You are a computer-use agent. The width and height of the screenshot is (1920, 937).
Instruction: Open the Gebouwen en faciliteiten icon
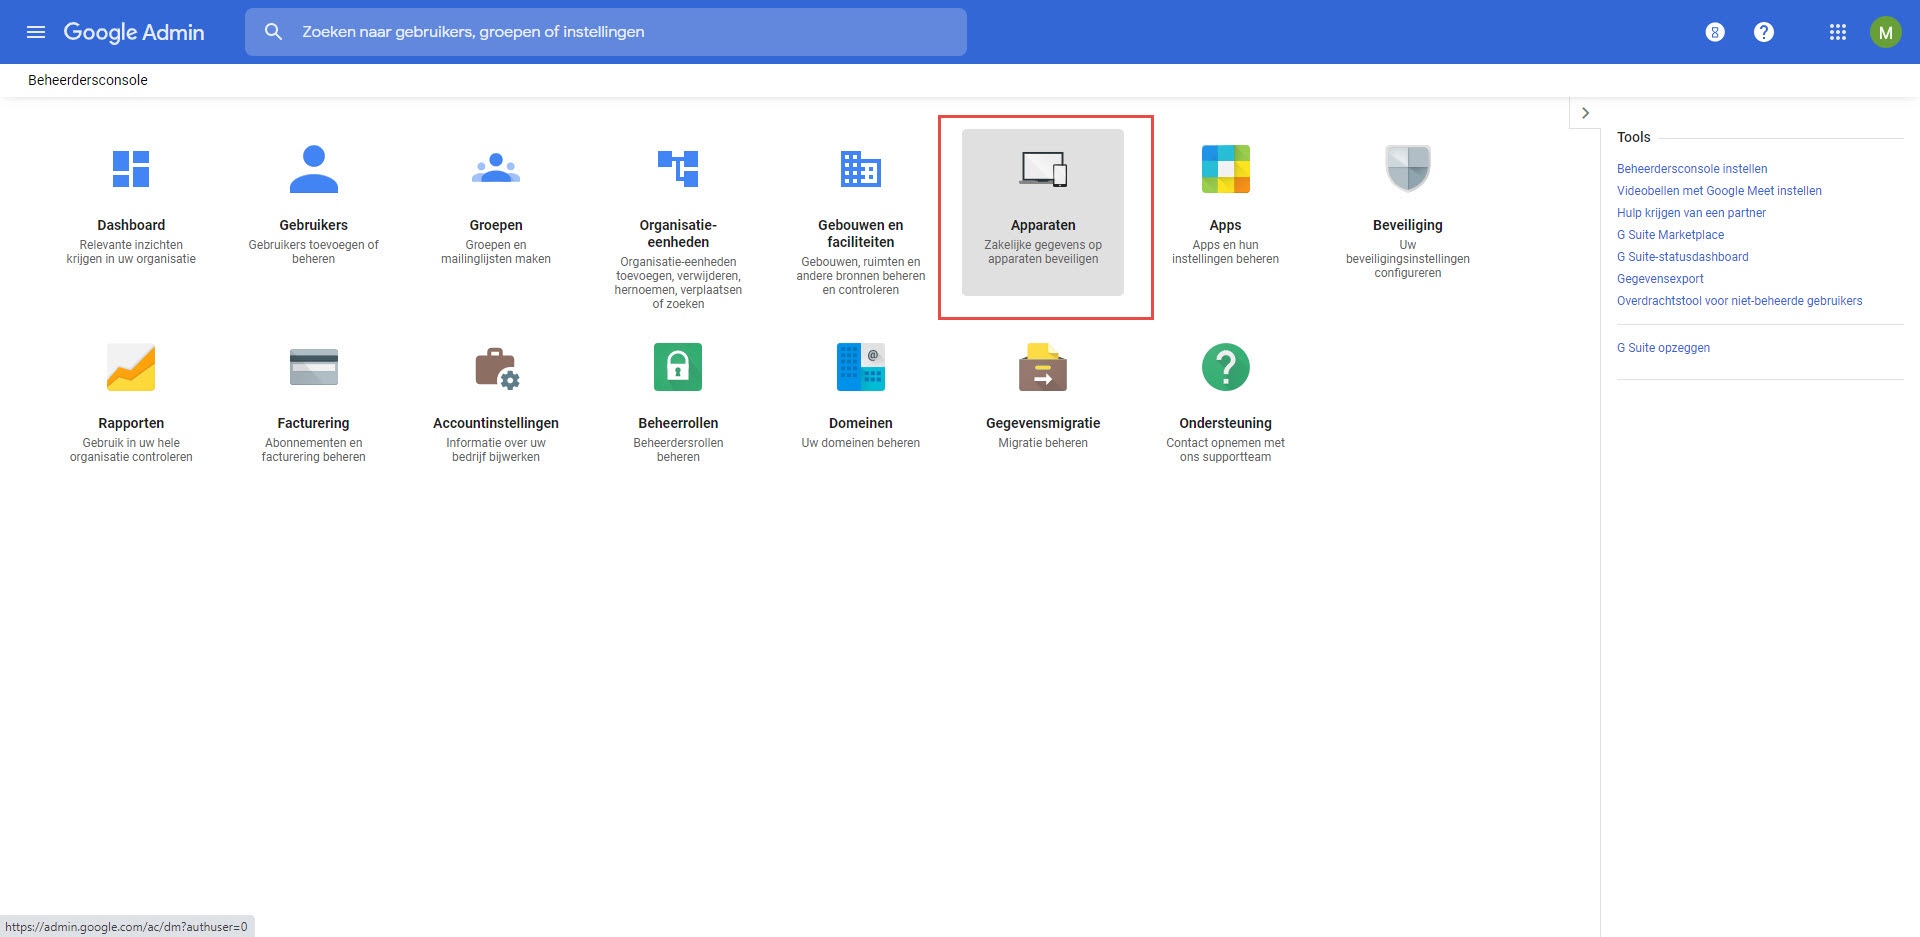click(861, 169)
